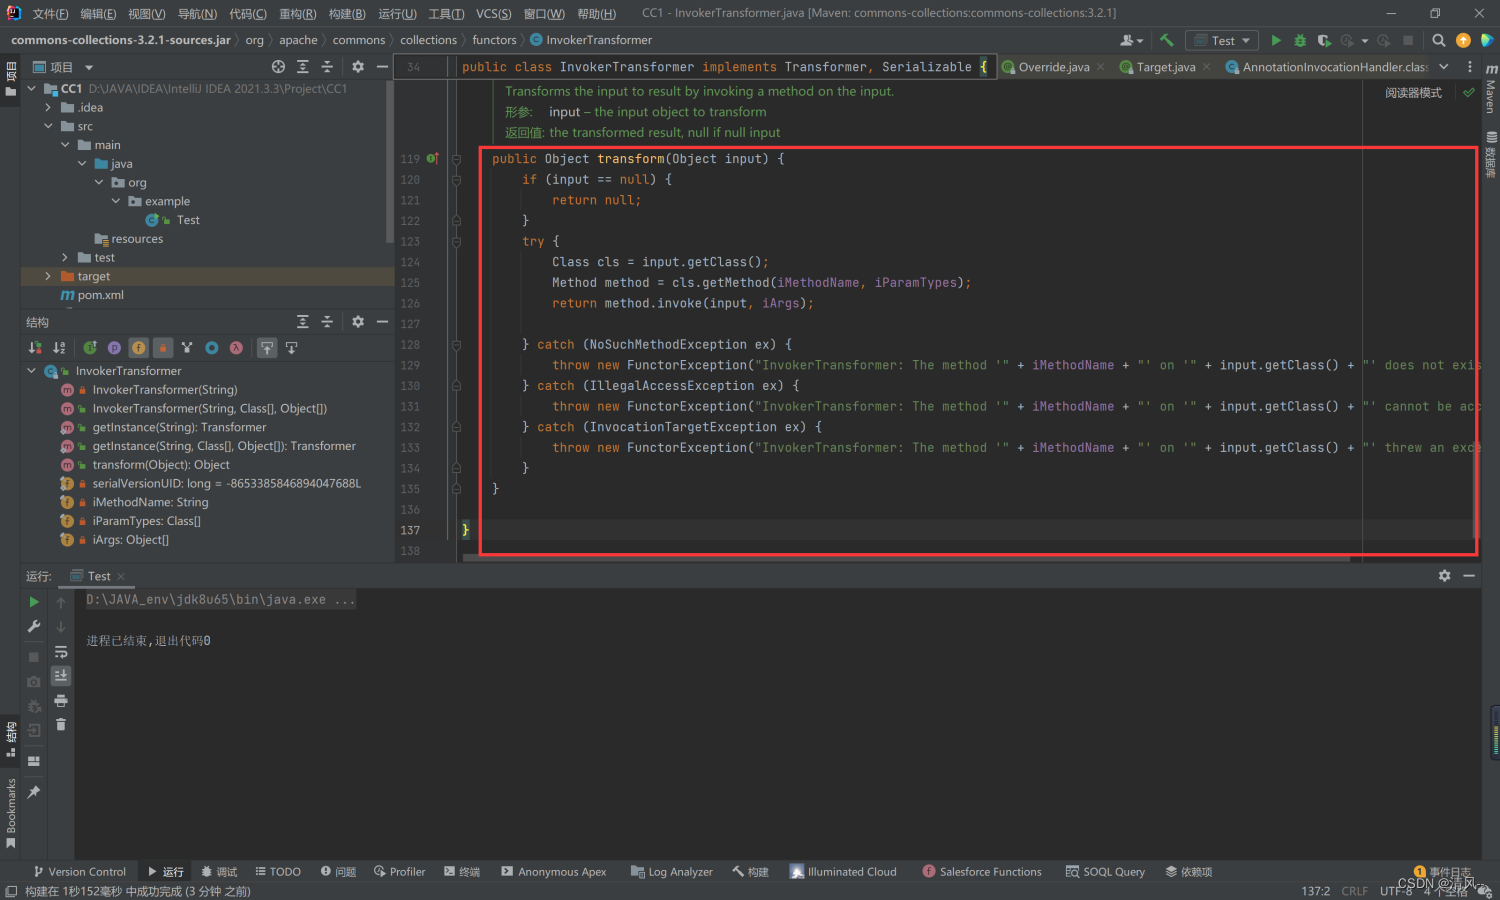Clear all Run console output
Screen dimensions: 1500x900
(61, 724)
